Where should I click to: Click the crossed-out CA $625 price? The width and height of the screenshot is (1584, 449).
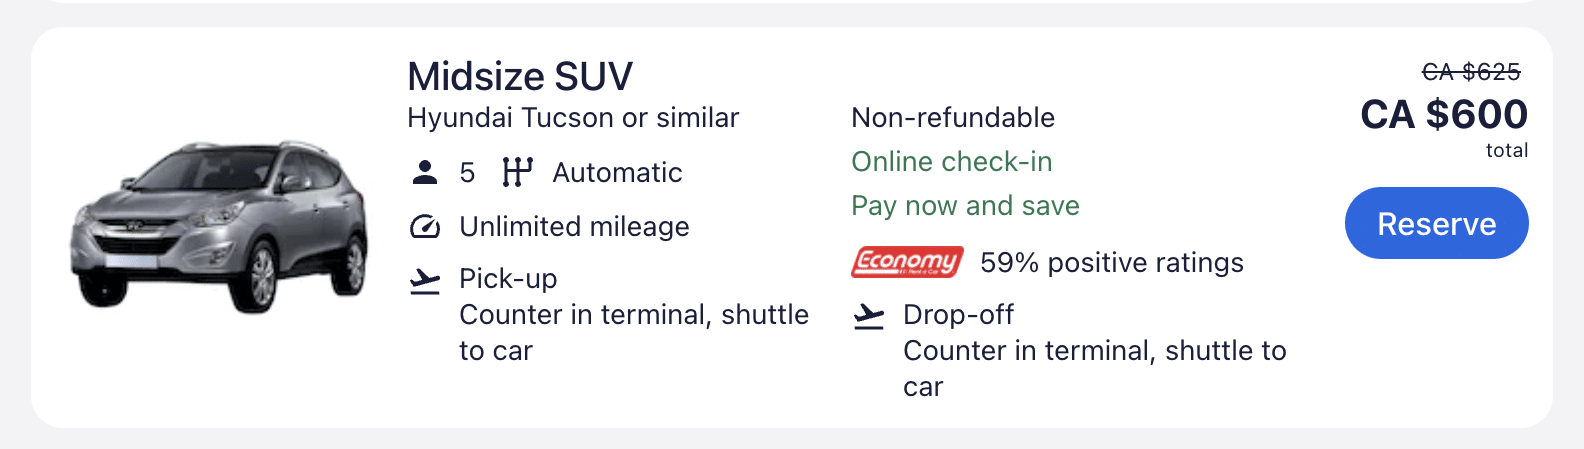pyautogui.click(x=1470, y=72)
